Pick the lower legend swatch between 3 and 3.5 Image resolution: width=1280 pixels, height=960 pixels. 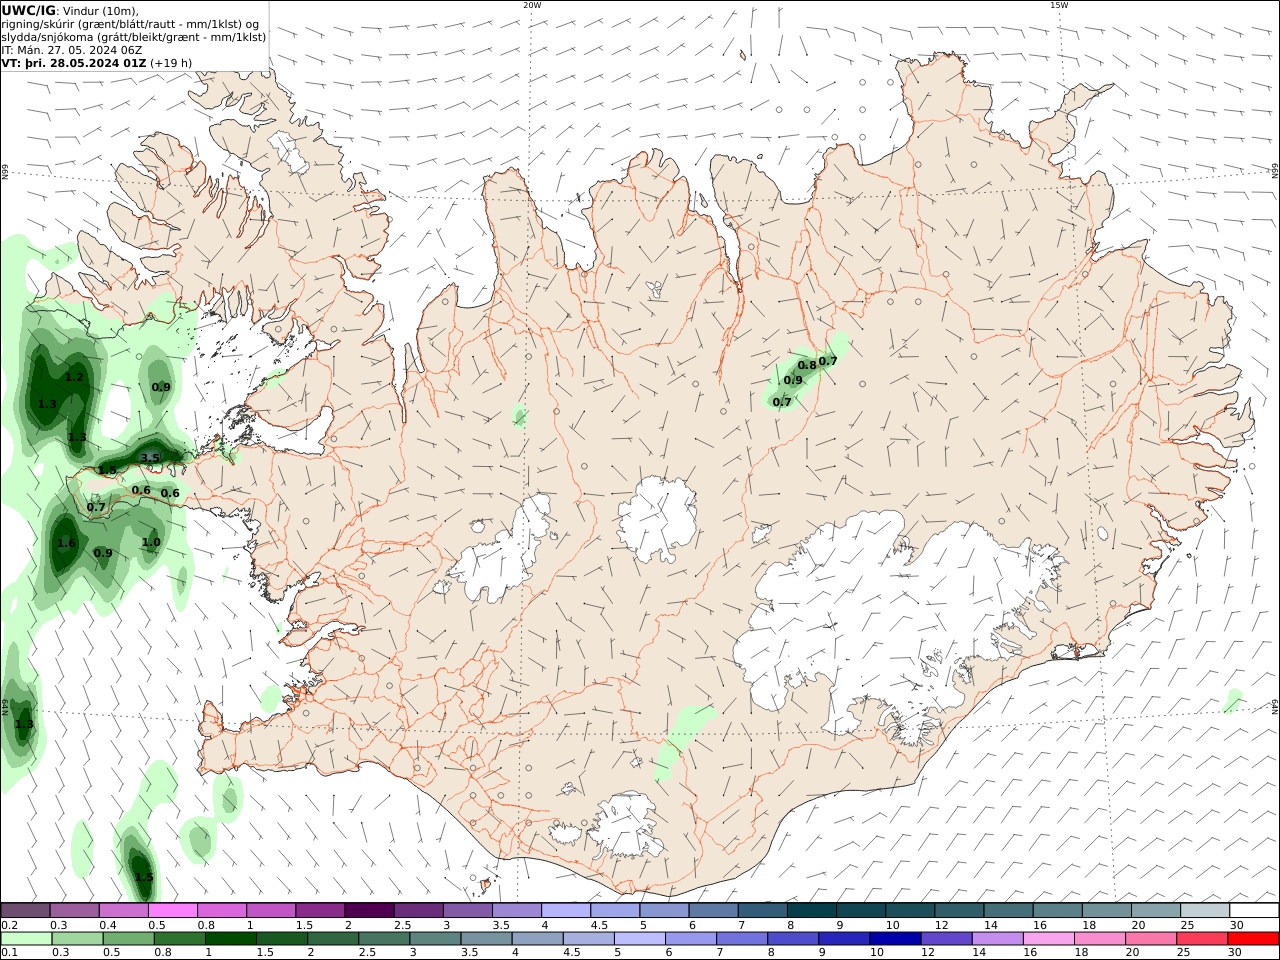435,938
